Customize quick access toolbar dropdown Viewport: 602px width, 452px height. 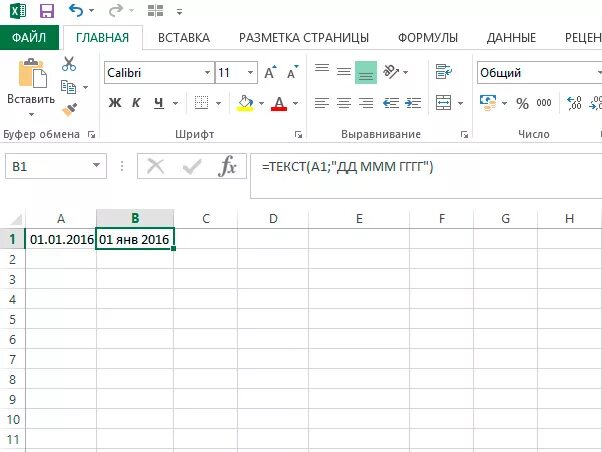click(x=179, y=12)
